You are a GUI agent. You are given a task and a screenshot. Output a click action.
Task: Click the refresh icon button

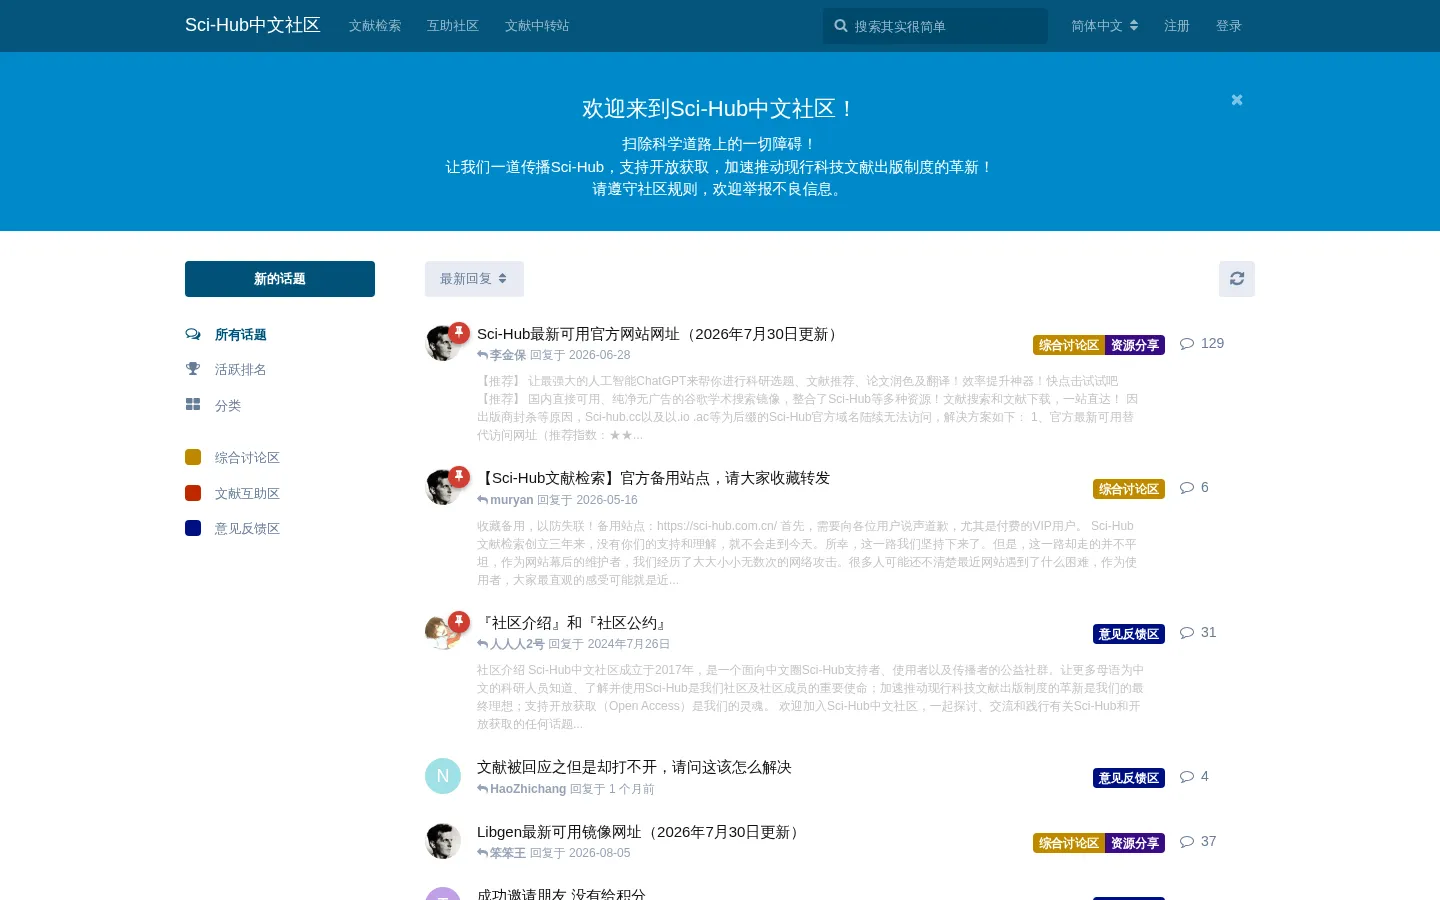[x=1237, y=279]
